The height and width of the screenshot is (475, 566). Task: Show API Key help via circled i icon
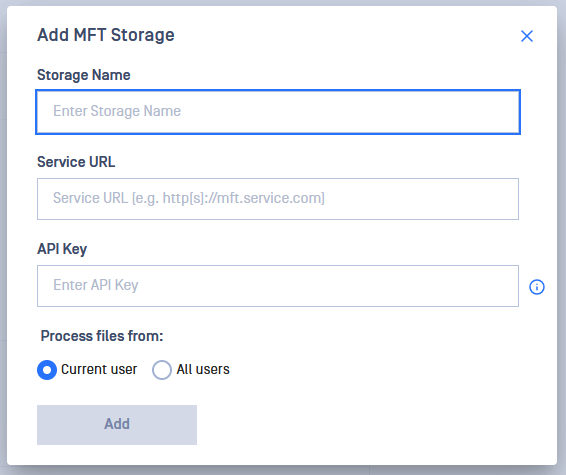(537, 287)
